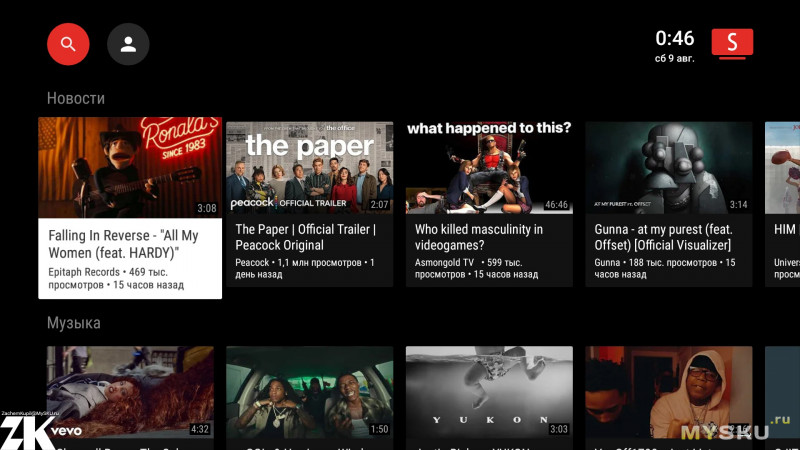800x450 pixels.
Task: Click Gunna 188 тыс. просмотров text
Action: tap(665, 268)
